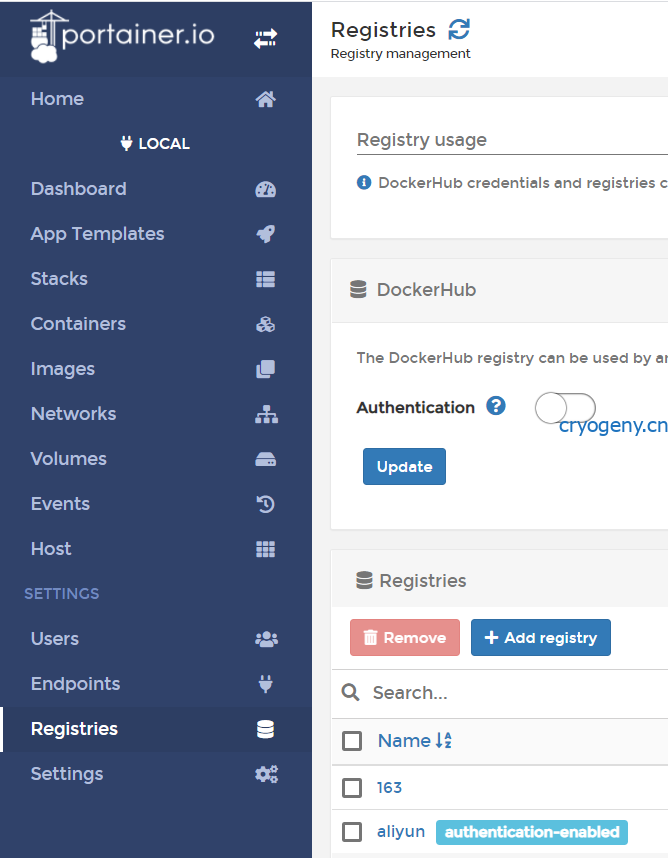This screenshot has width=668, height=858.
Task: Click the Containers cubes icon
Action: coord(266,324)
